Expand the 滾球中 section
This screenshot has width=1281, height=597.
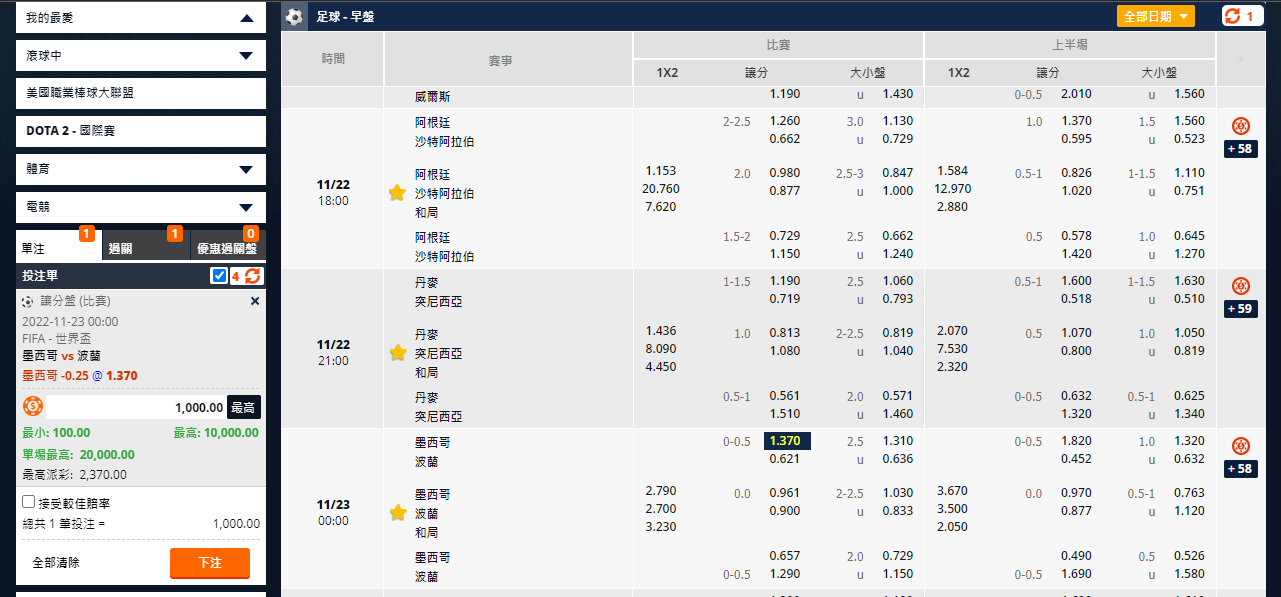(246, 56)
